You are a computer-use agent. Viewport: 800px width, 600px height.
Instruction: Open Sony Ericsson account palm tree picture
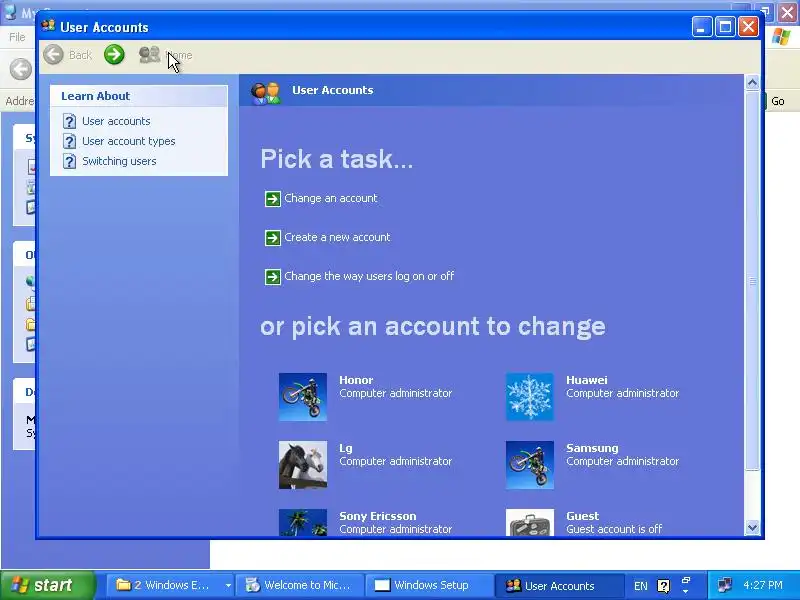coord(303,522)
